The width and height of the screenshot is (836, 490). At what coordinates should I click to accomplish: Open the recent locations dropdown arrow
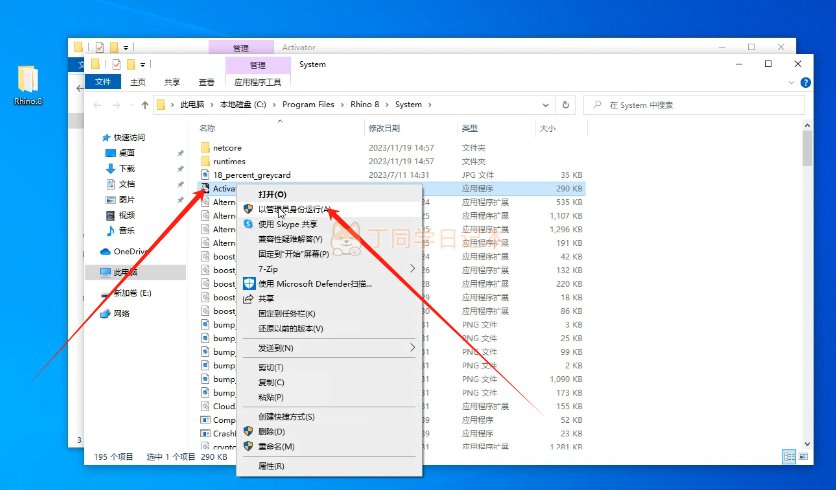(x=132, y=105)
